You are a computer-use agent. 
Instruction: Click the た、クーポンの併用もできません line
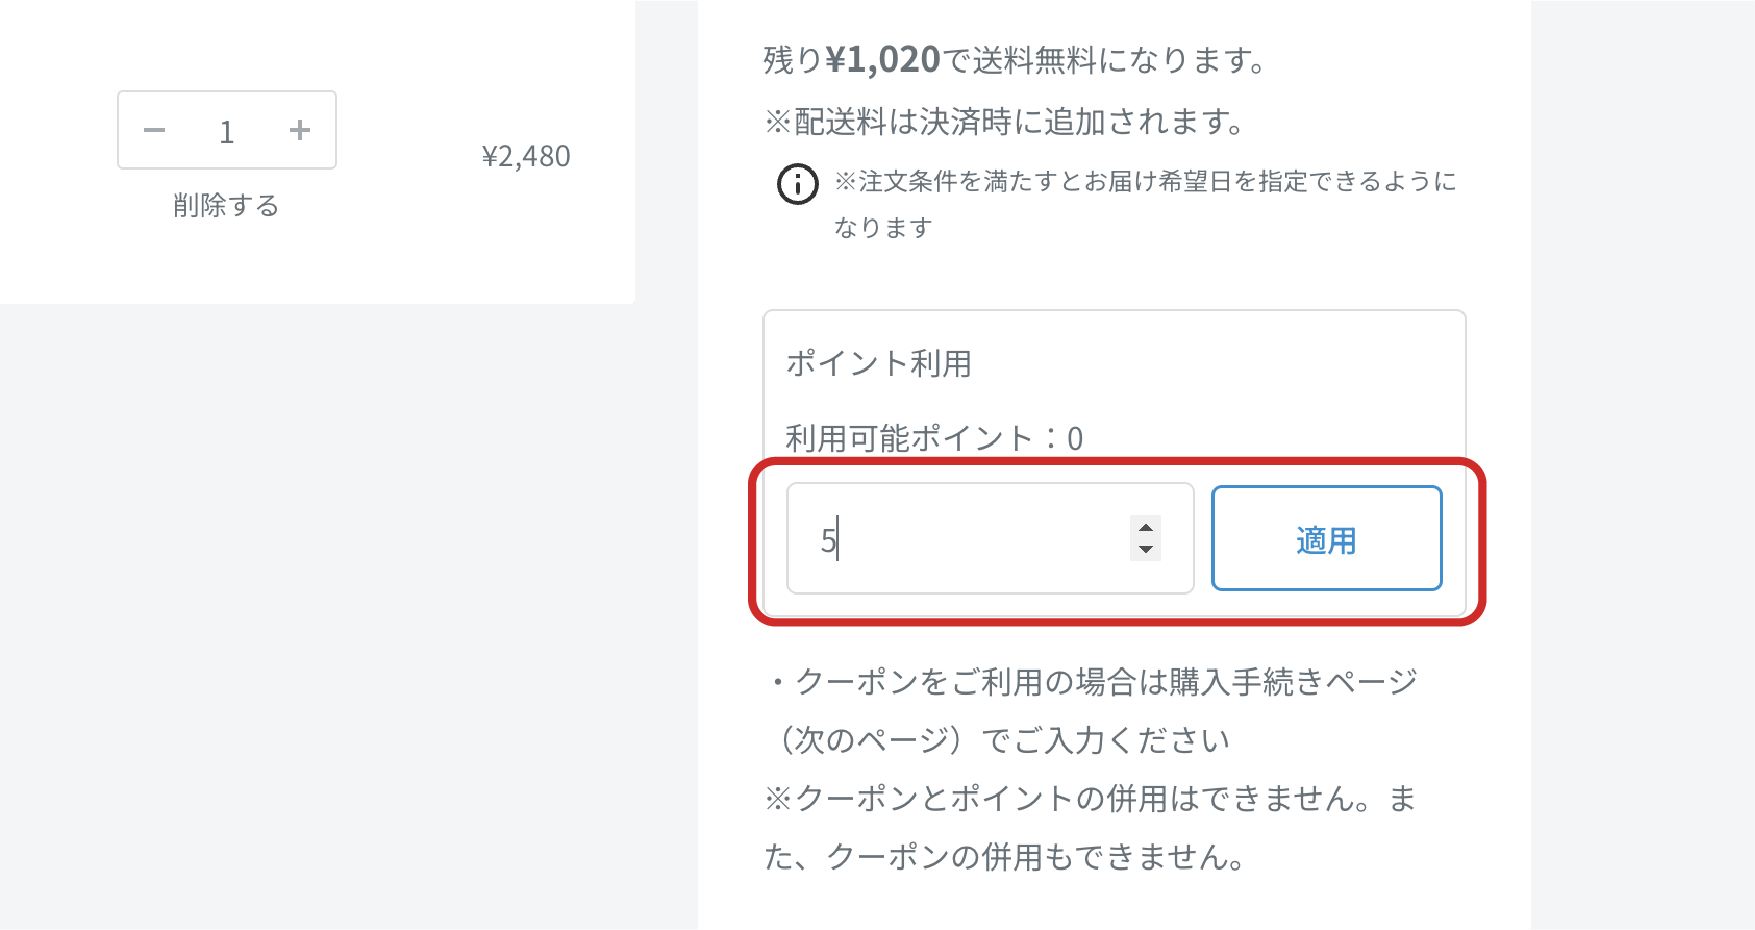(1005, 857)
